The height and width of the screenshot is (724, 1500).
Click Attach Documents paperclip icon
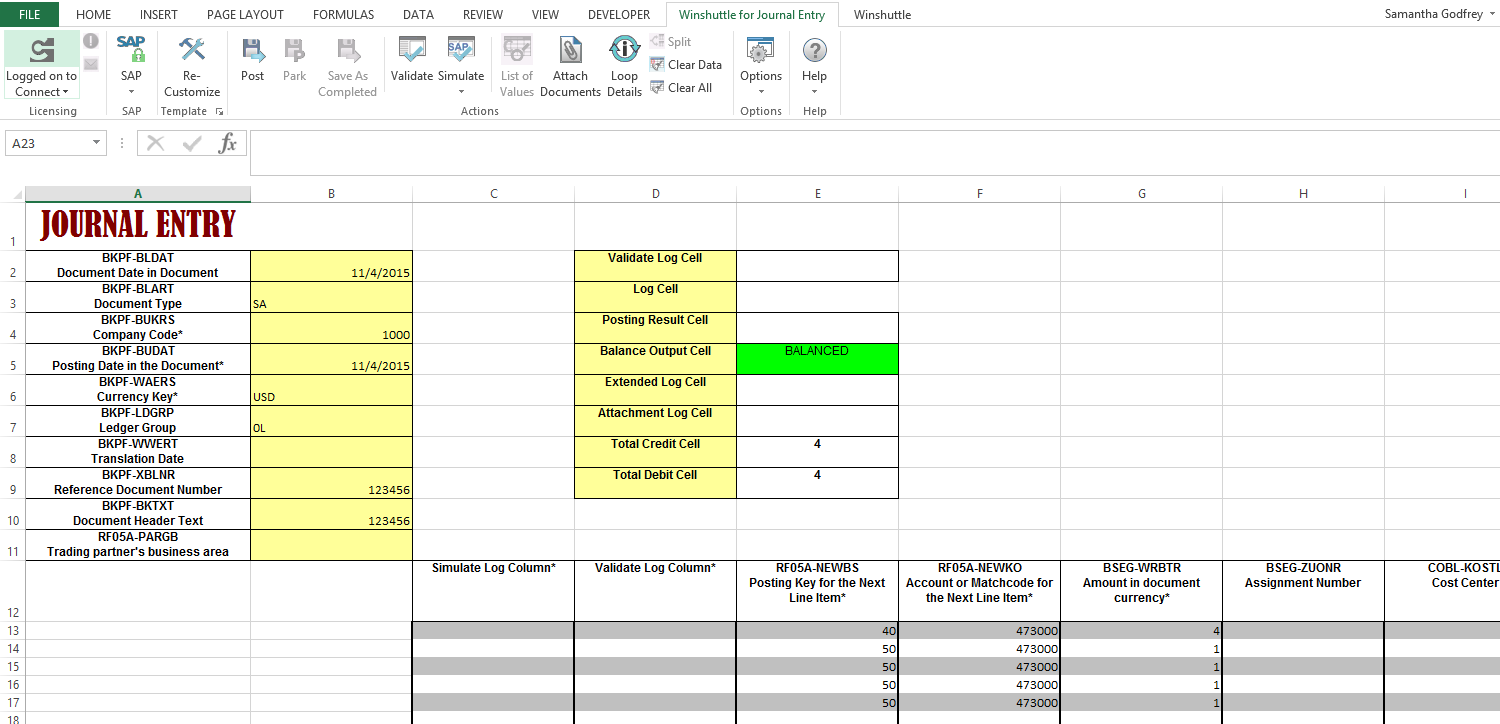[x=570, y=50]
